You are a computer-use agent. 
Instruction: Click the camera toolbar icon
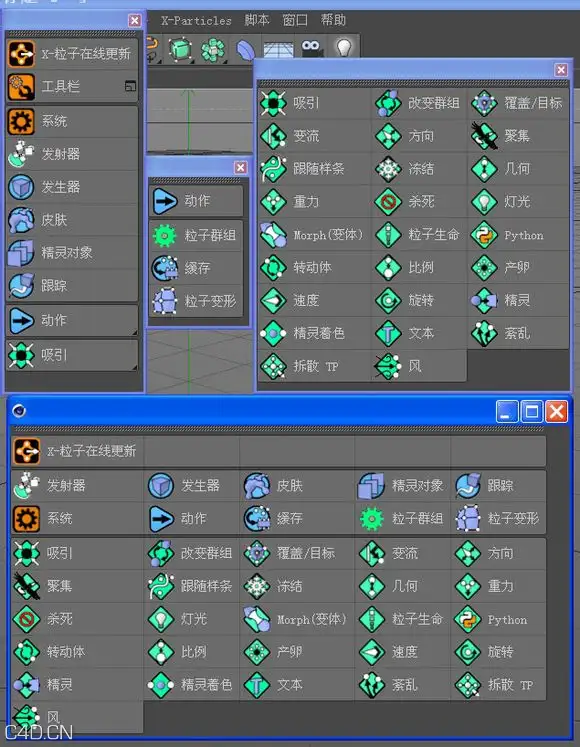click(311, 48)
